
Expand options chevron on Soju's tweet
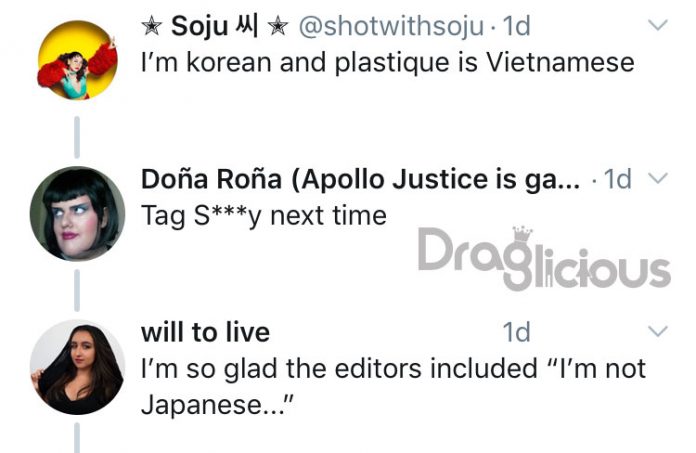point(657,24)
